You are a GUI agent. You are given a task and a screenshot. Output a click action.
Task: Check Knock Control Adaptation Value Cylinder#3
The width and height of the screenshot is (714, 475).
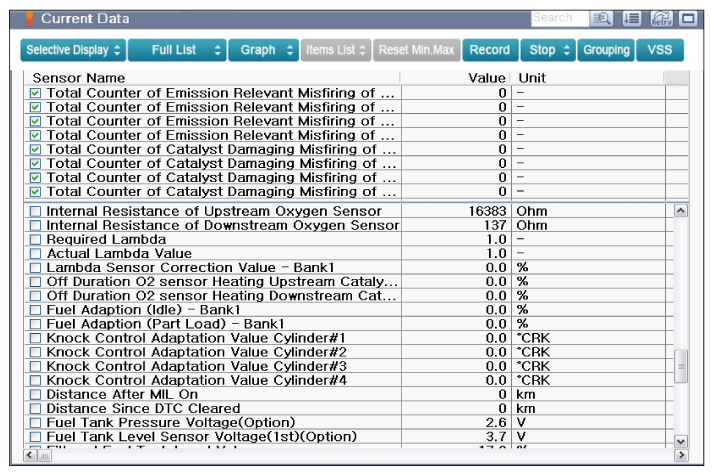coord(35,367)
